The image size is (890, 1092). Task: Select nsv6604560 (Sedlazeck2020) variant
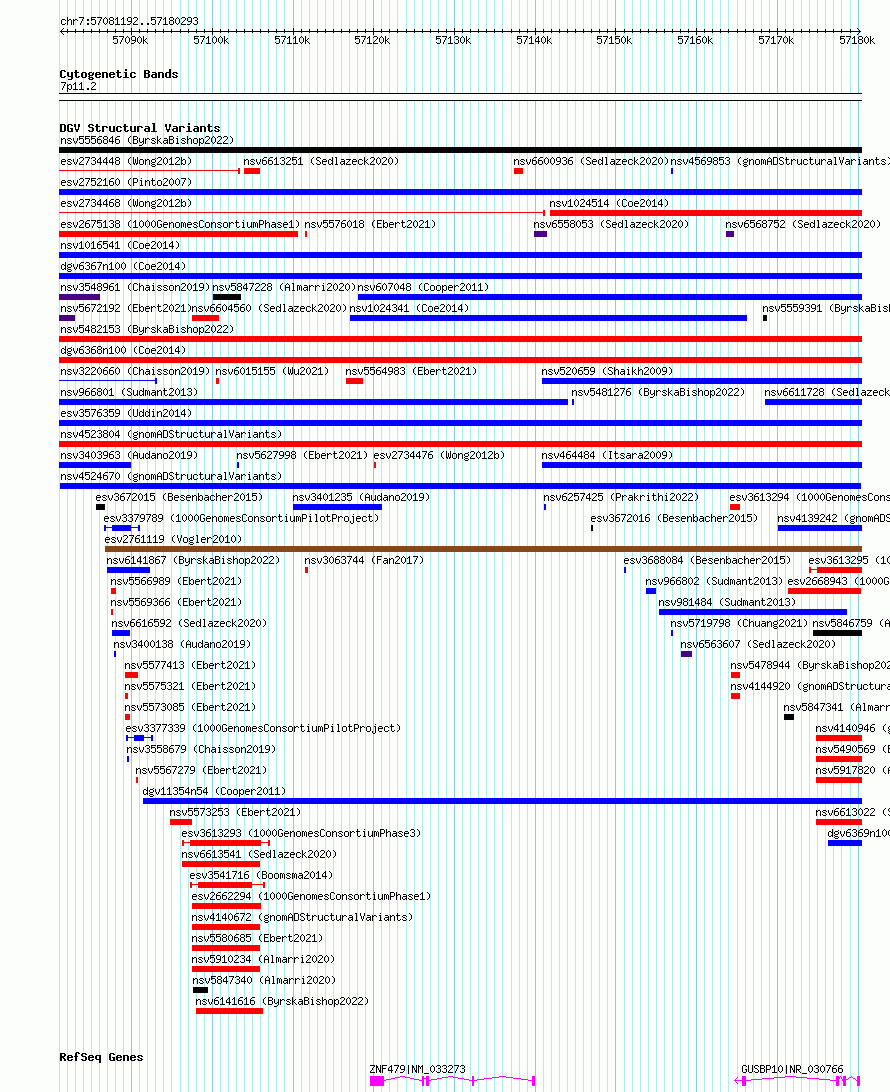coord(269,308)
